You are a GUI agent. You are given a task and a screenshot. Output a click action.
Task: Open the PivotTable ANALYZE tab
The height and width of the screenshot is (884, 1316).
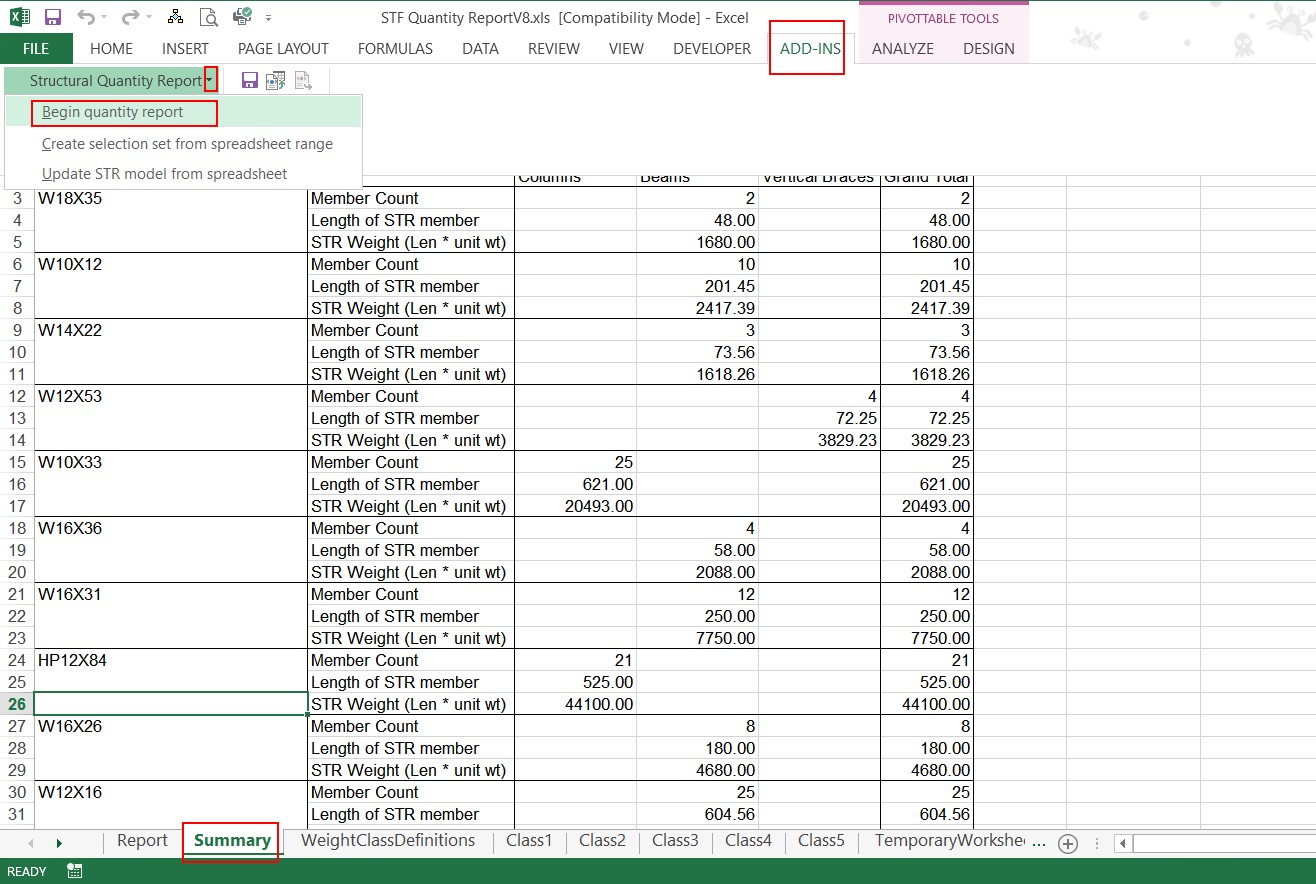903,48
